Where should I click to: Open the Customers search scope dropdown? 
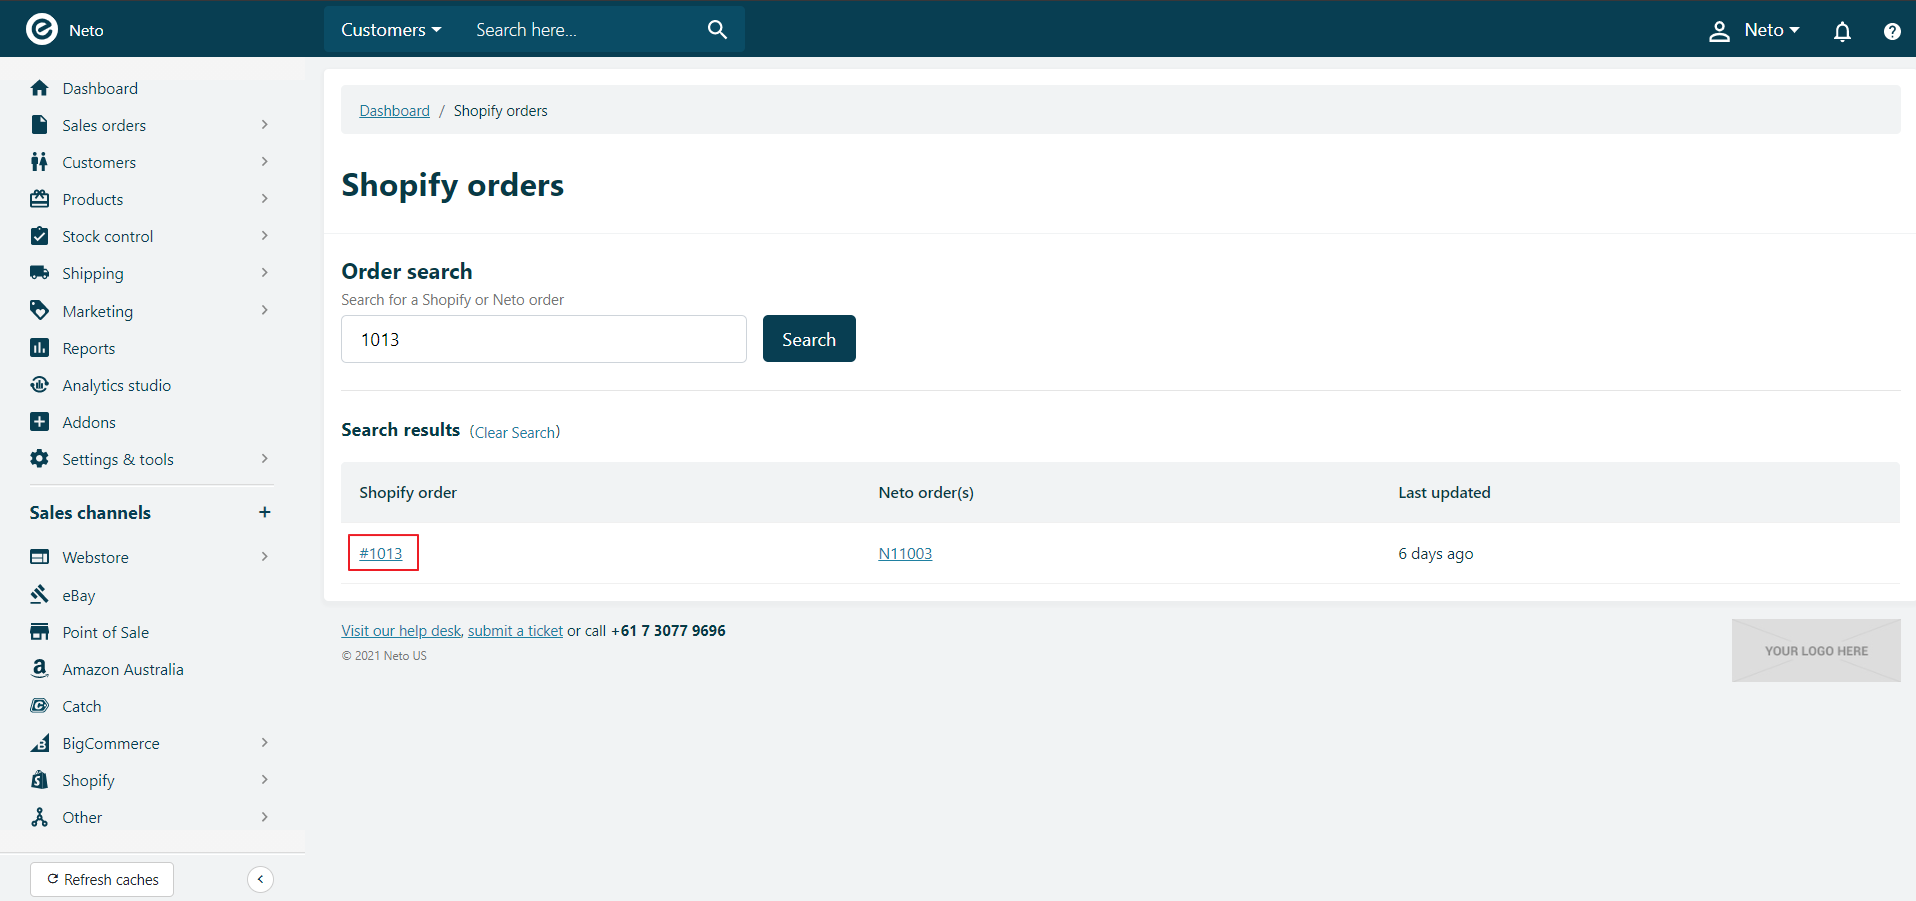(x=391, y=30)
